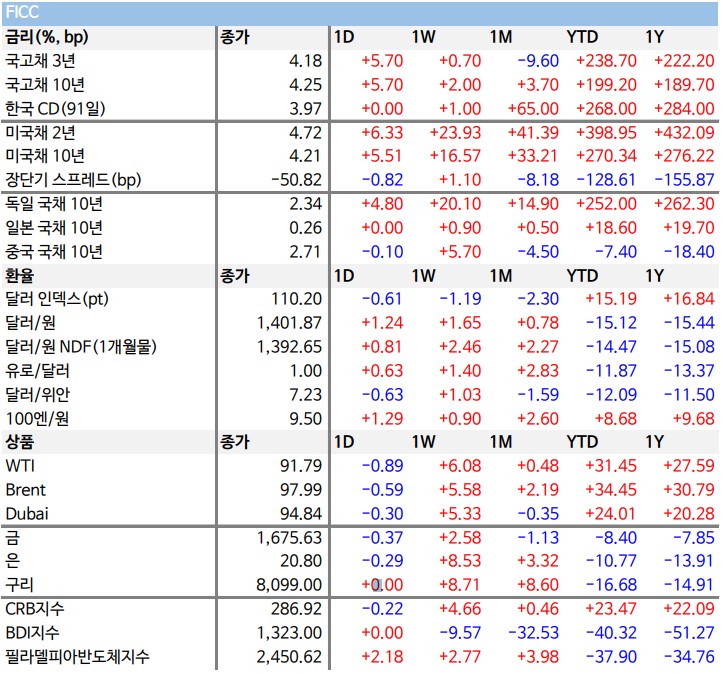Click the 일본 국채 10년 label

pos(53,228)
